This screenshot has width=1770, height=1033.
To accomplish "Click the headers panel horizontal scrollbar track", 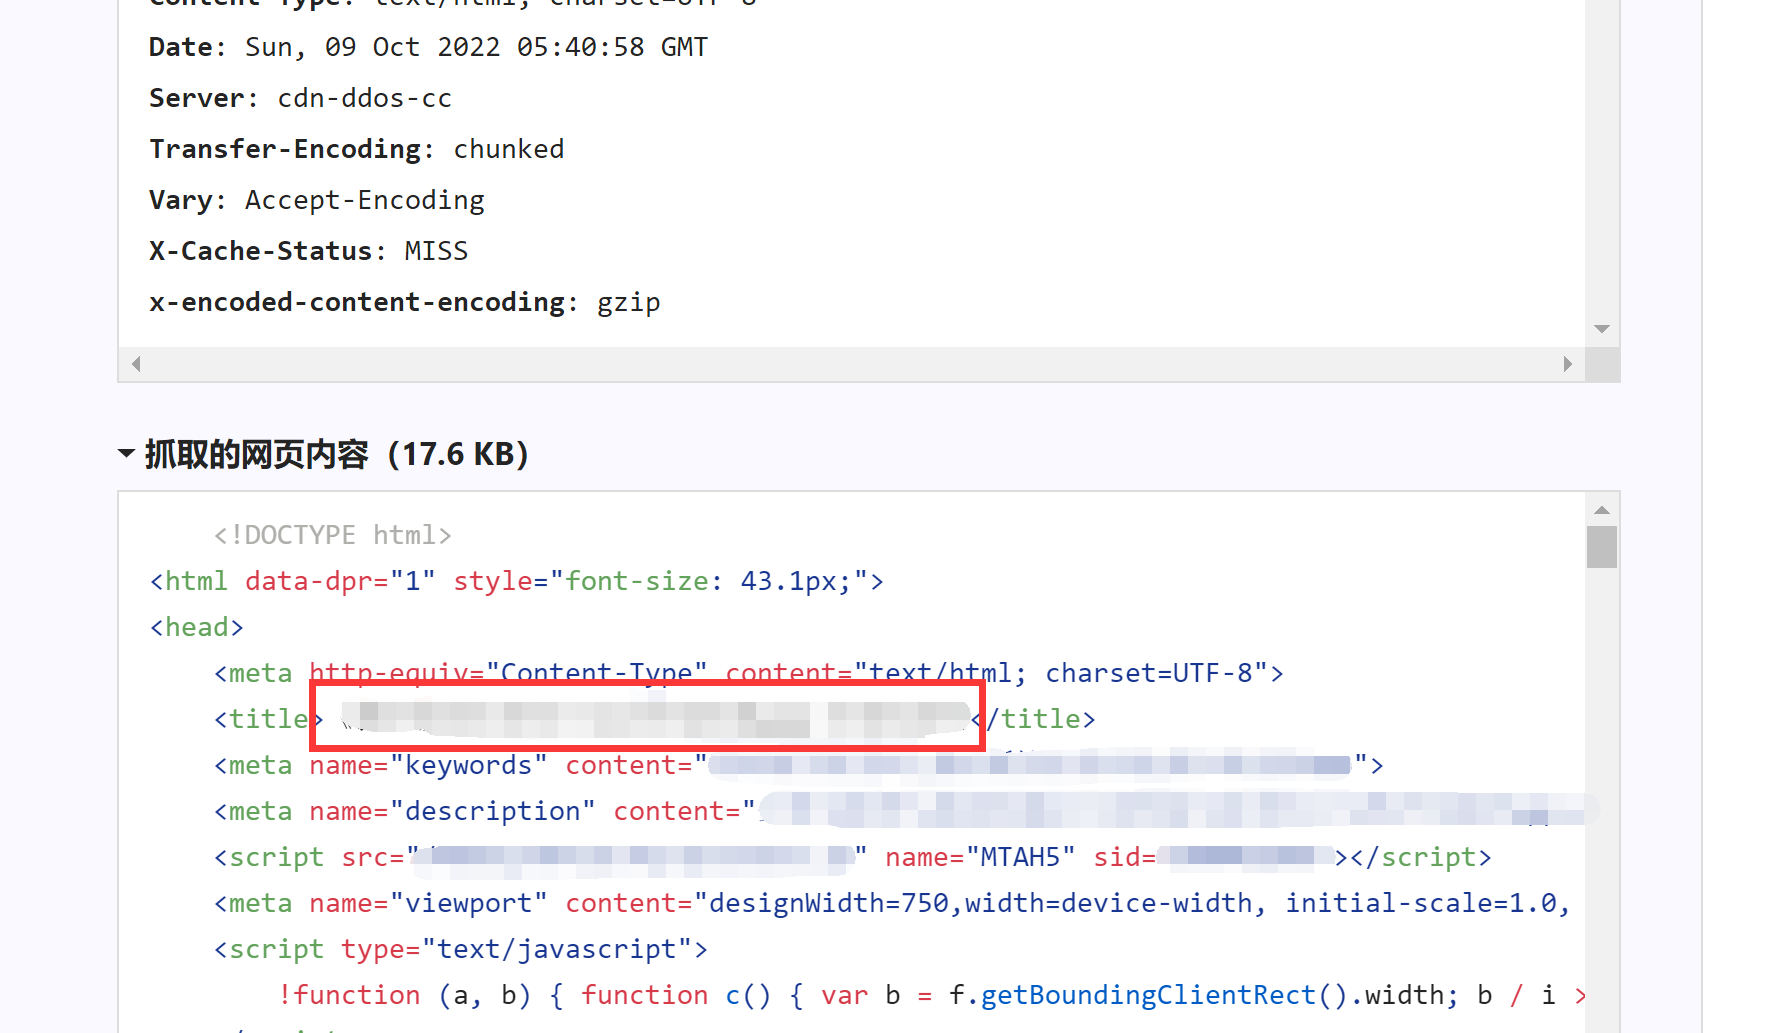I will (850, 364).
